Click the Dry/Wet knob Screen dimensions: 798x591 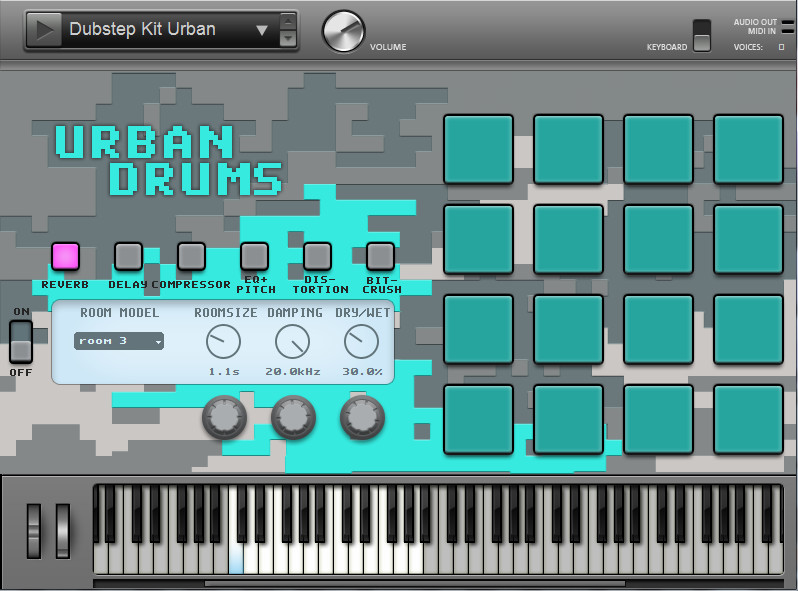click(361, 342)
